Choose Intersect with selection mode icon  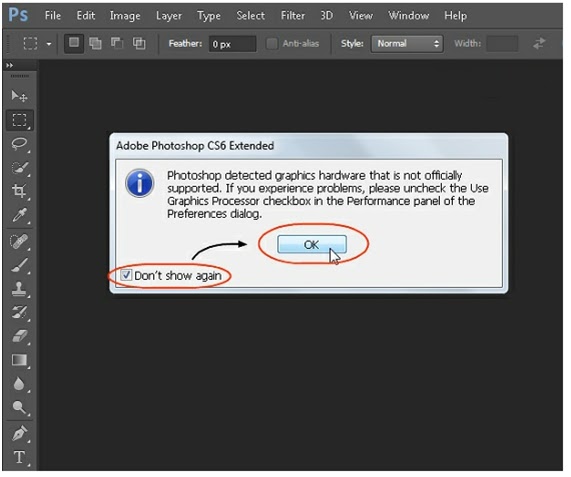(x=139, y=44)
